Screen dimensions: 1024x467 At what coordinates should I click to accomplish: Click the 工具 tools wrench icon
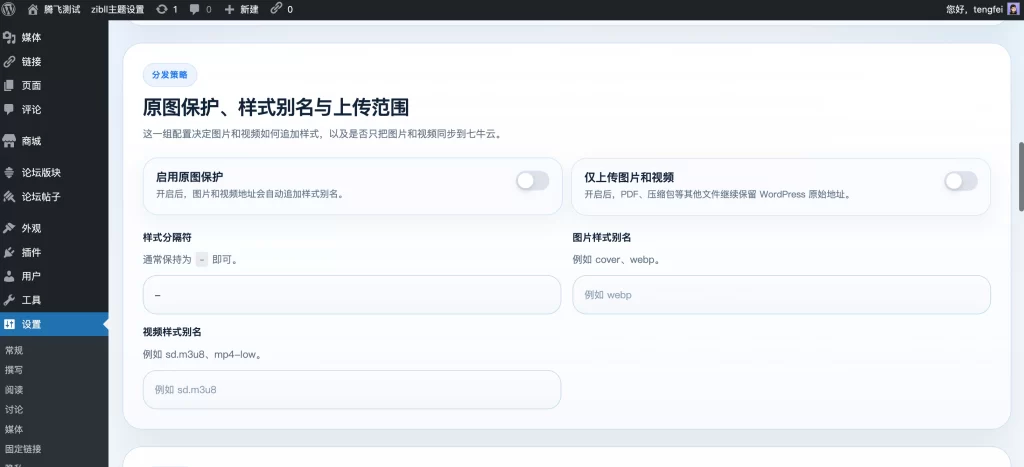9,300
